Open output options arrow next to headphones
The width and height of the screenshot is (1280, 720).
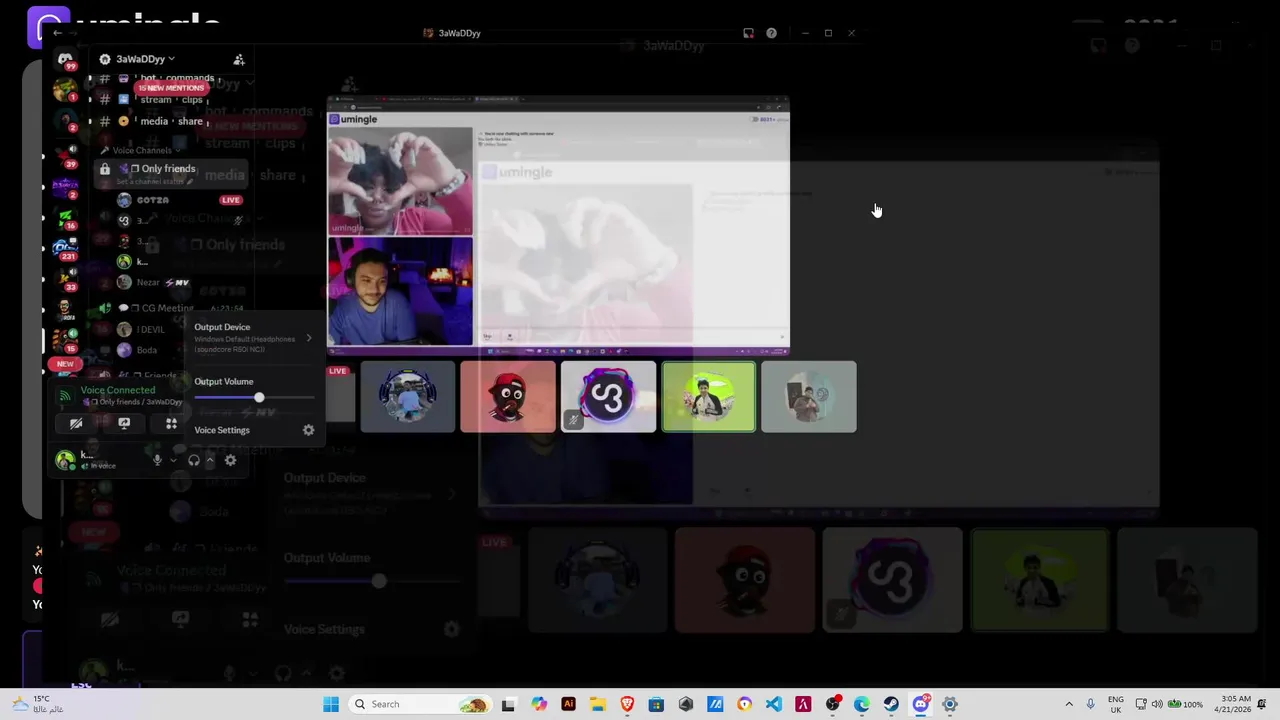tap(209, 461)
